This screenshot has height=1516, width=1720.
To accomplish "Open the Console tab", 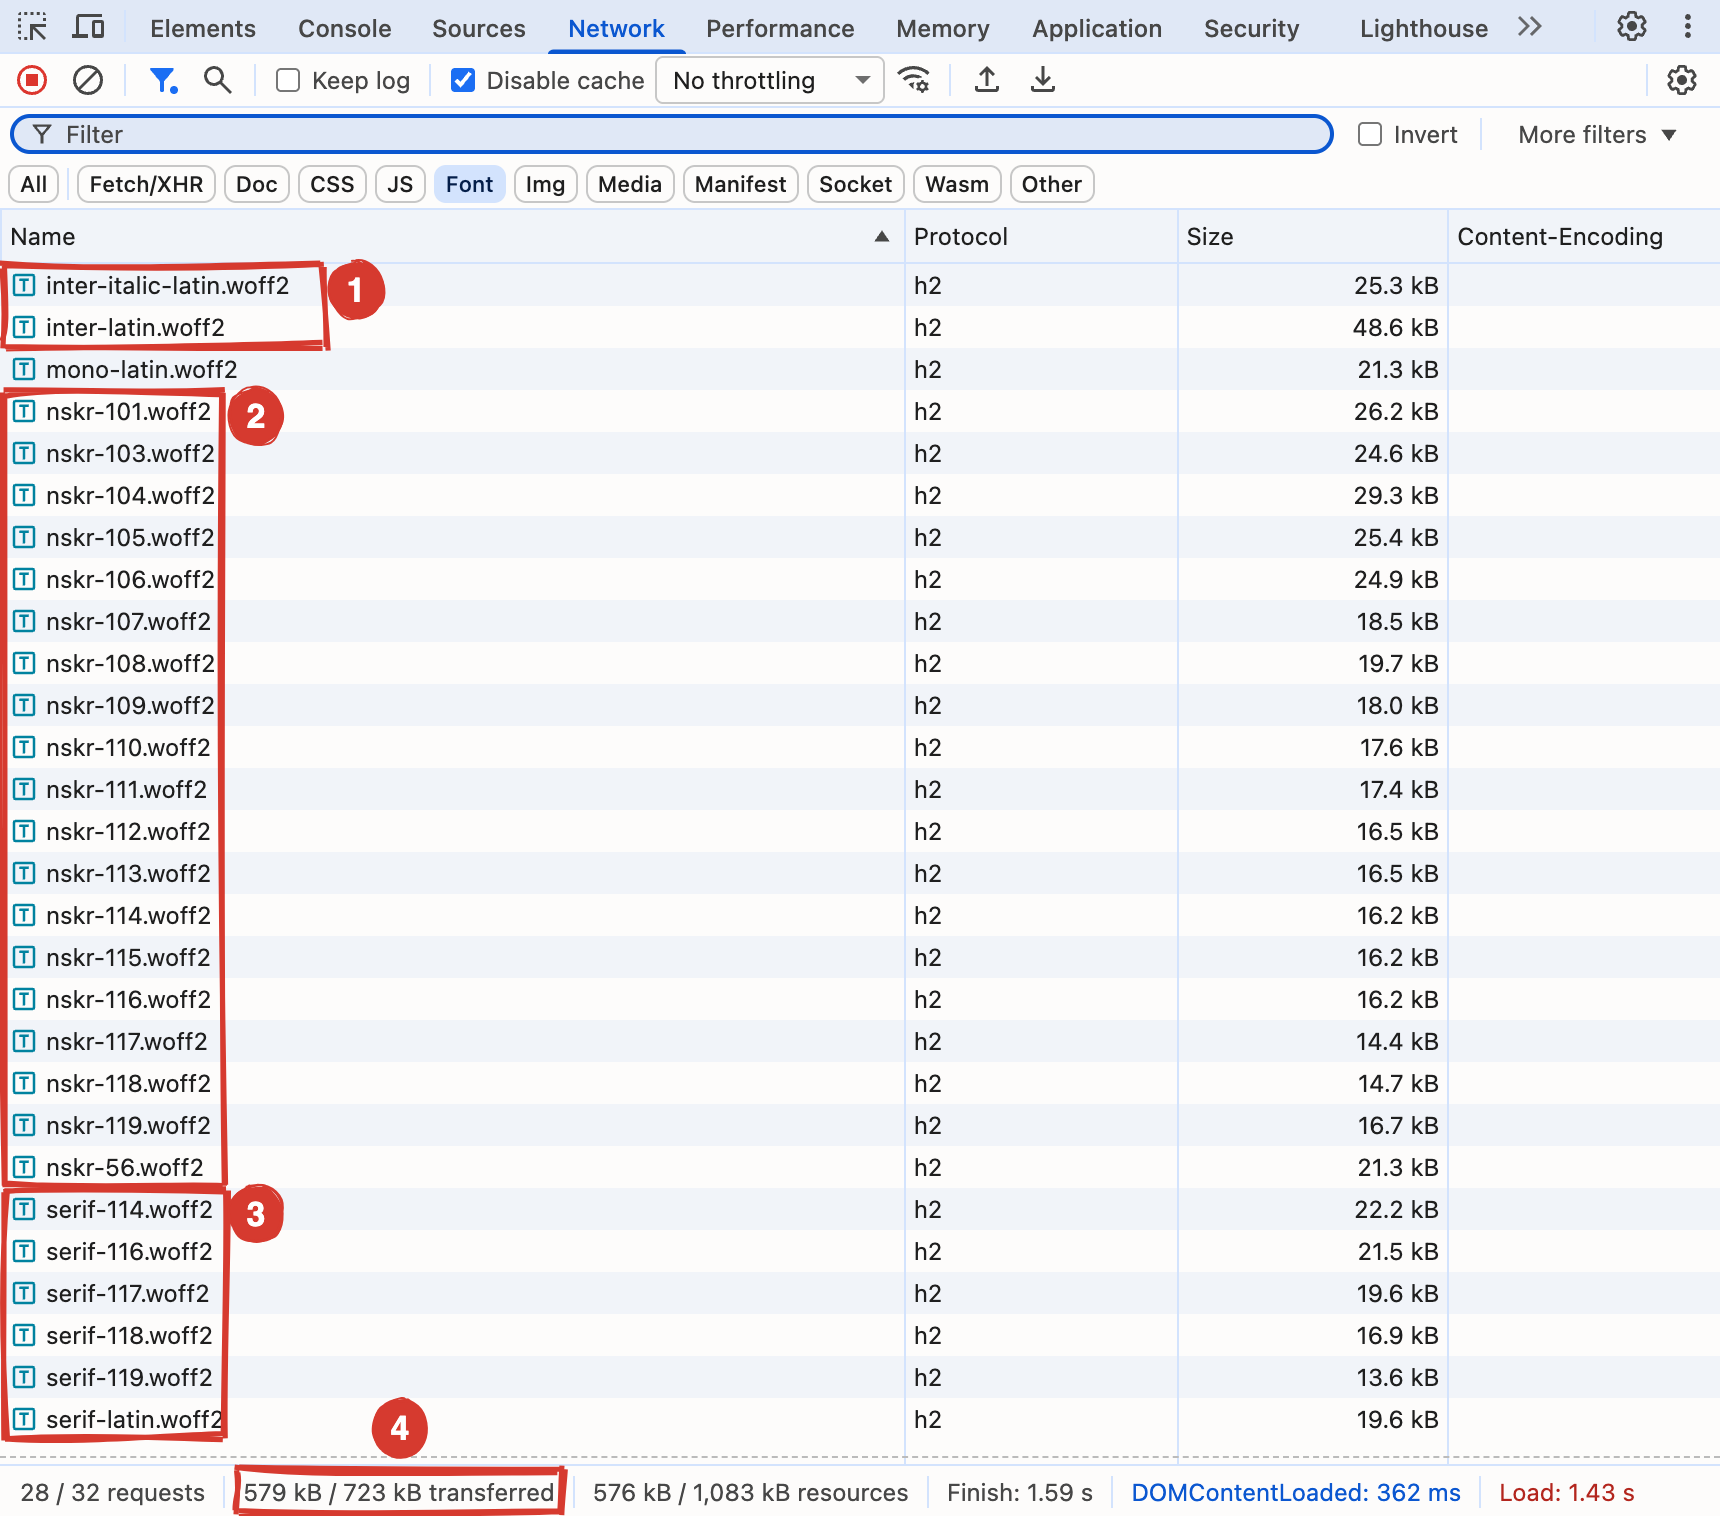I will tap(345, 28).
